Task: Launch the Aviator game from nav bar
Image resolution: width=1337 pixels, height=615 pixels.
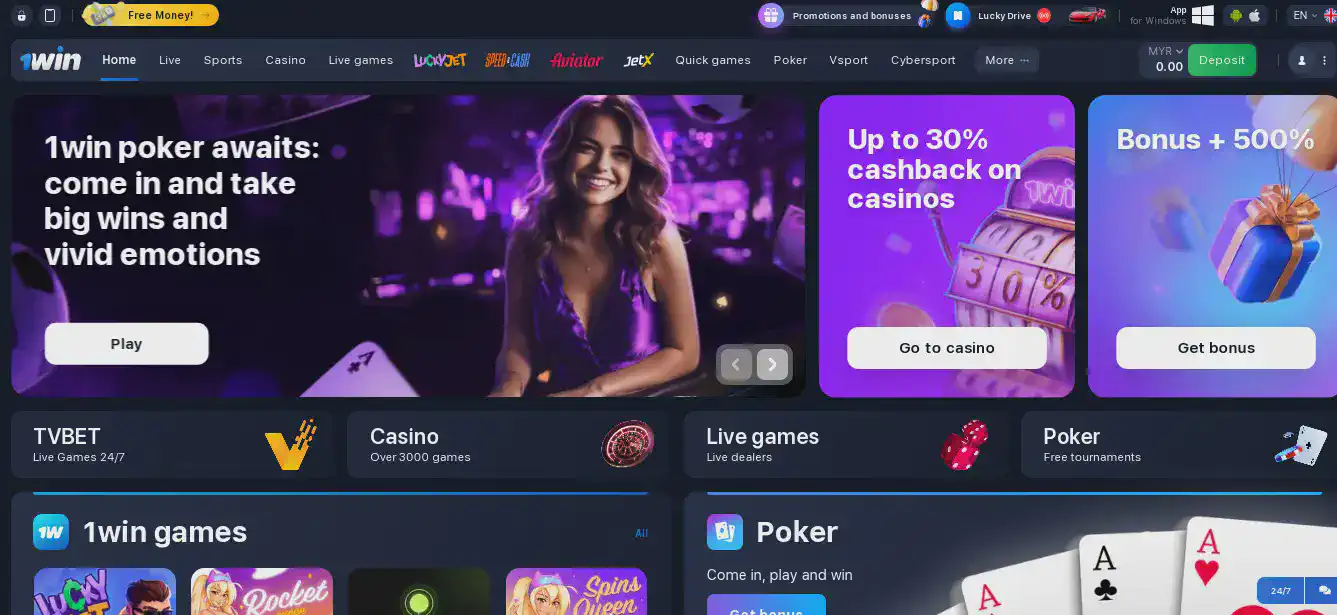Action: pos(576,60)
